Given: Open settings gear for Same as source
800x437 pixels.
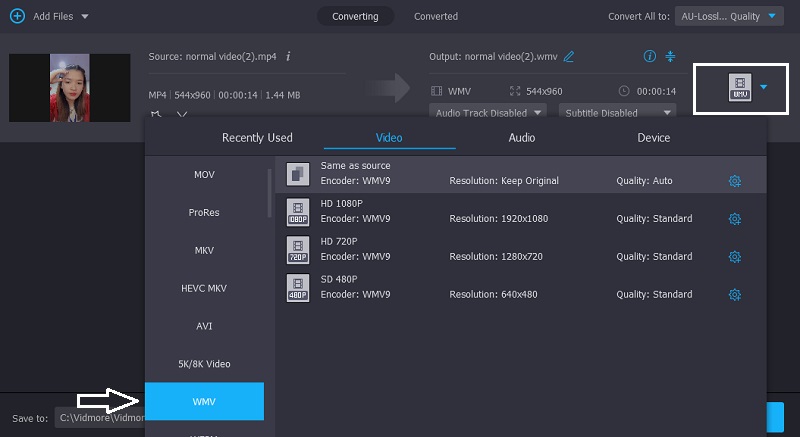Looking at the screenshot, I should point(735,181).
